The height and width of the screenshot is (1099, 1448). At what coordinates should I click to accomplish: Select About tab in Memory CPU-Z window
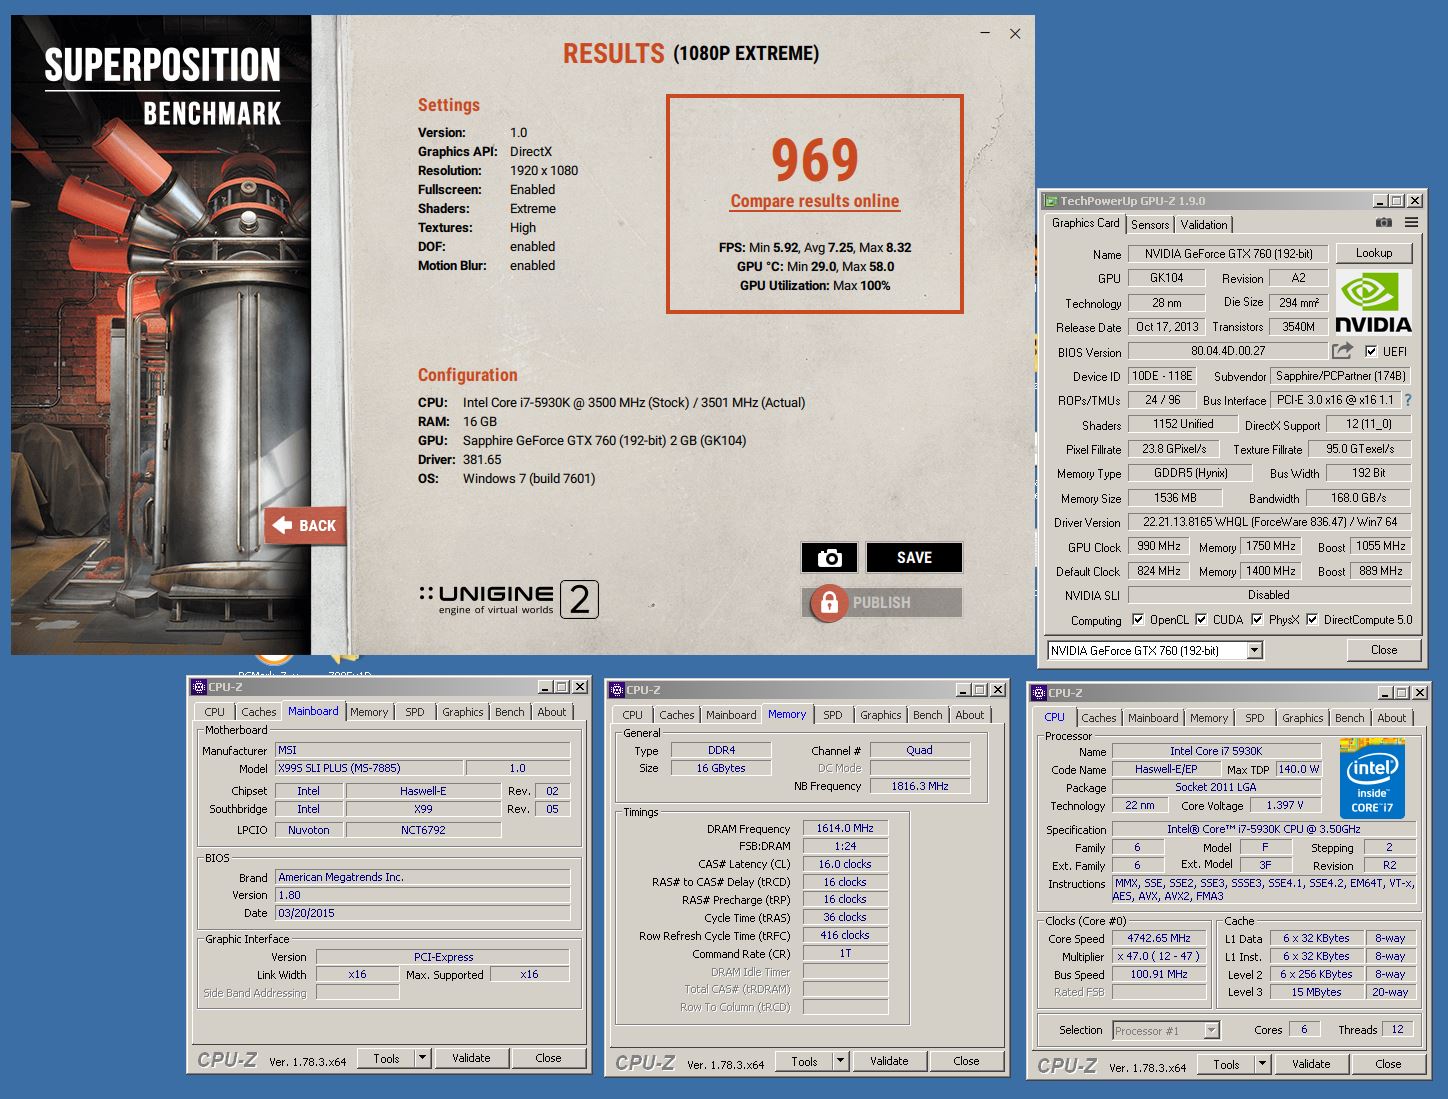[969, 715]
